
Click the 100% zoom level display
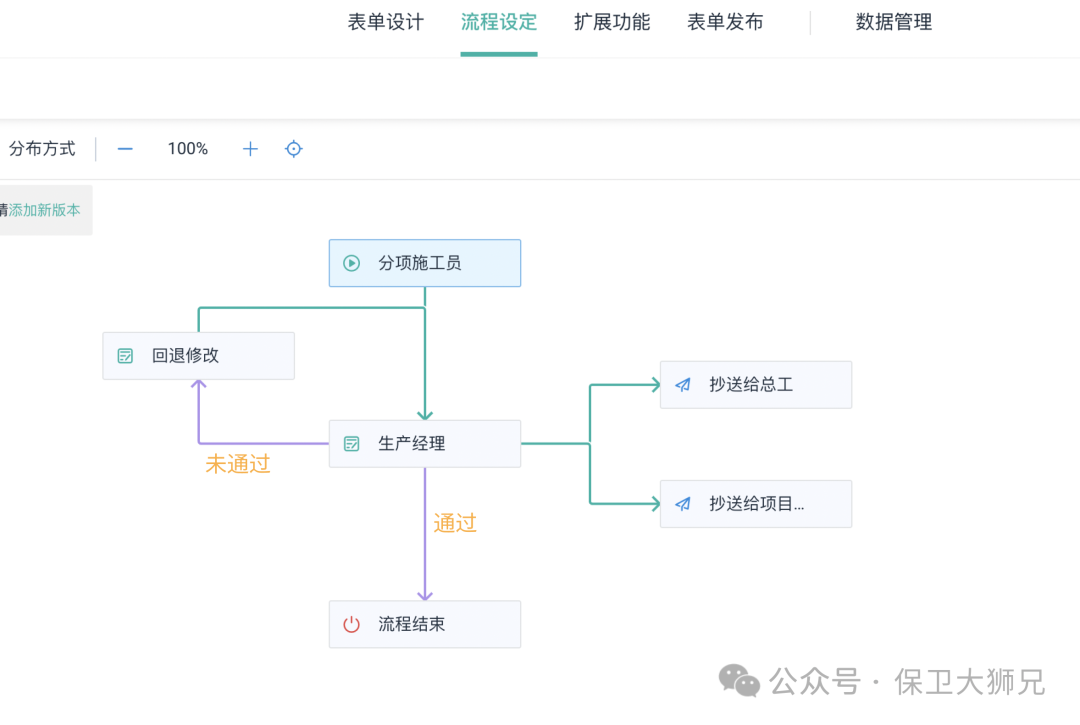[x=187, y=148]
